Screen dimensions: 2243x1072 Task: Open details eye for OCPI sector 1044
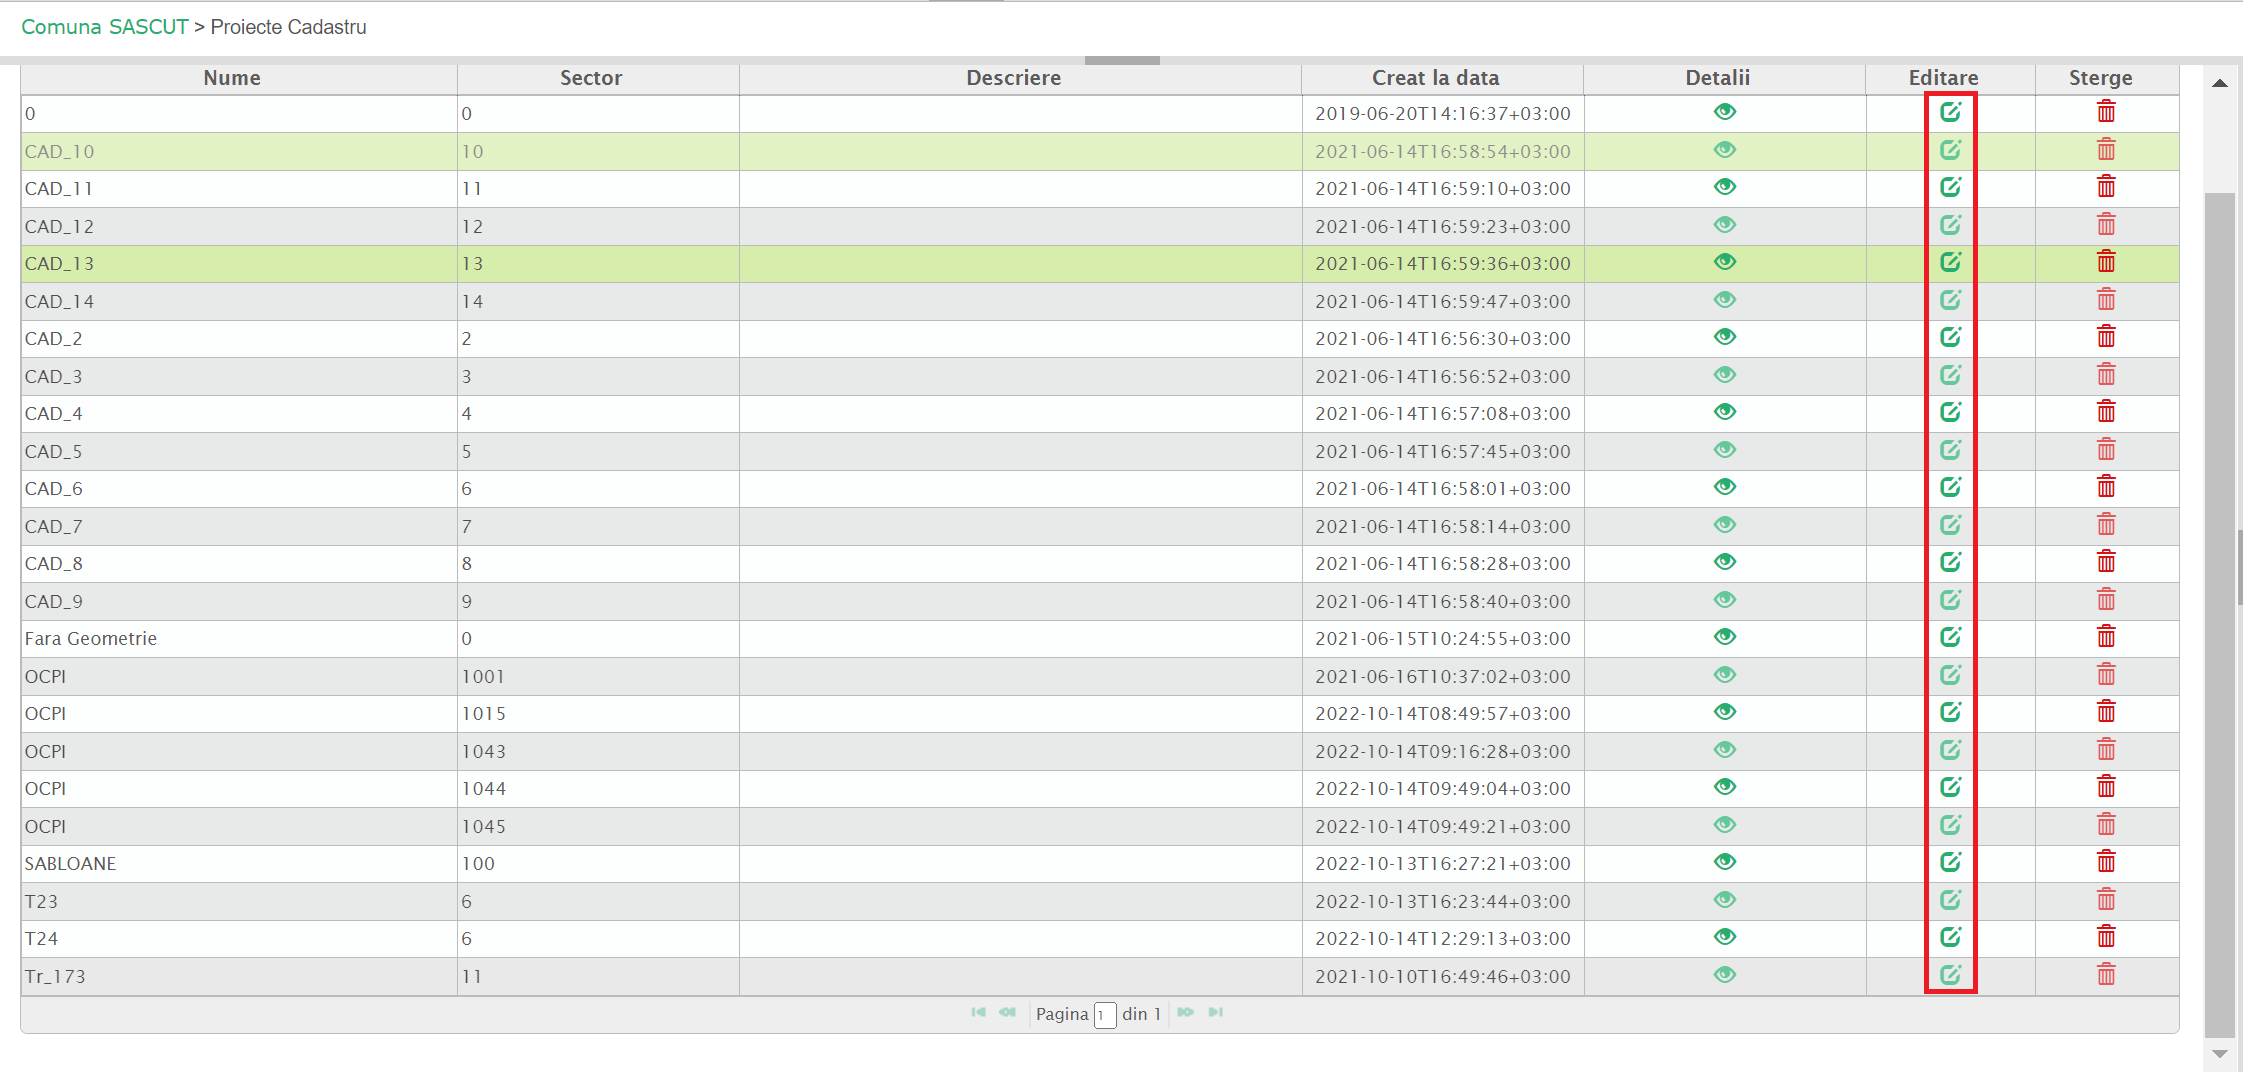tap(1724, 787)
